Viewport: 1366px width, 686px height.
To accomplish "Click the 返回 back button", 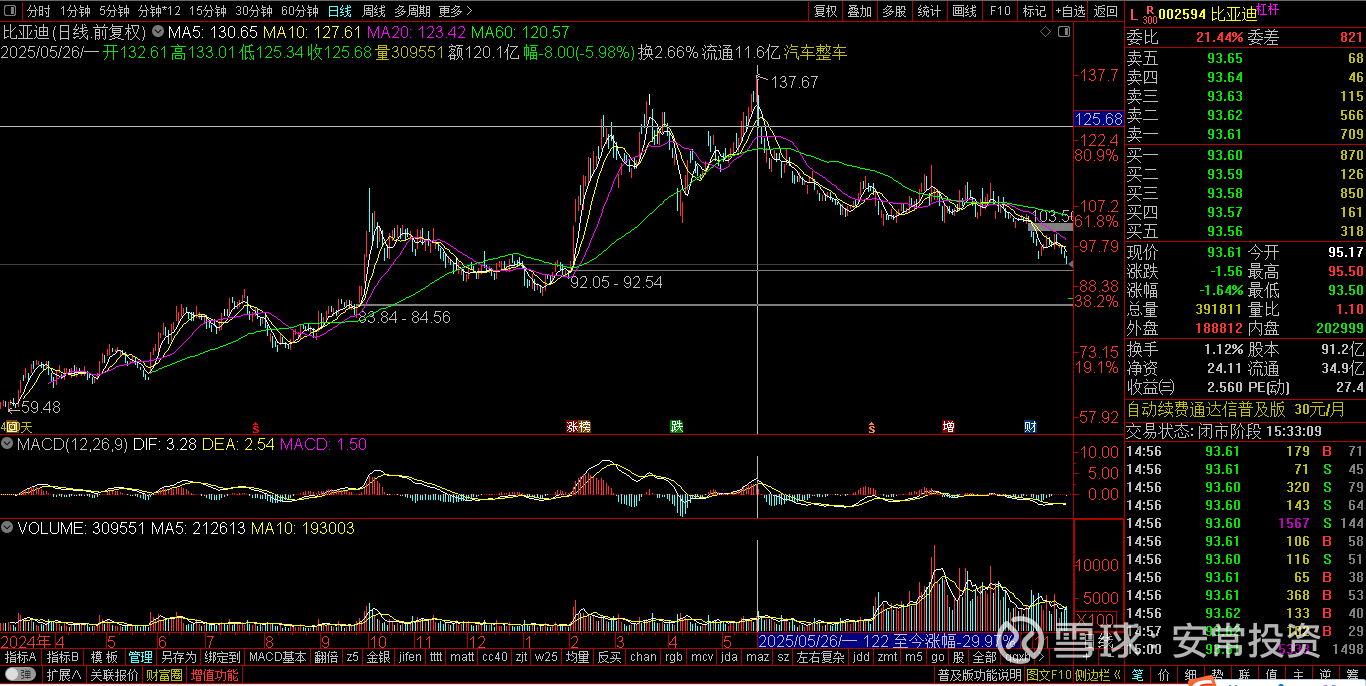I will point(1105,11).
